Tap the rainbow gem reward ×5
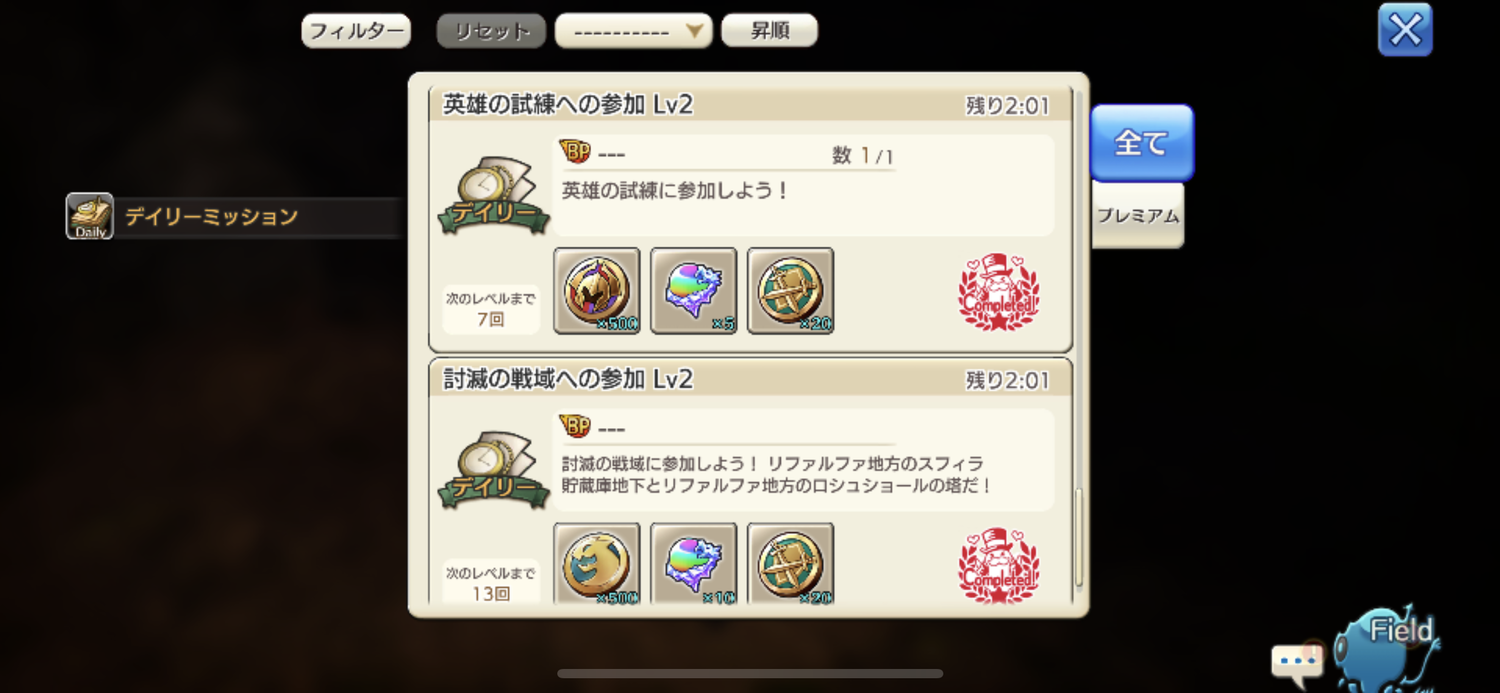Viewport: 1500px width, 693px height. click(x=693, y=291)
